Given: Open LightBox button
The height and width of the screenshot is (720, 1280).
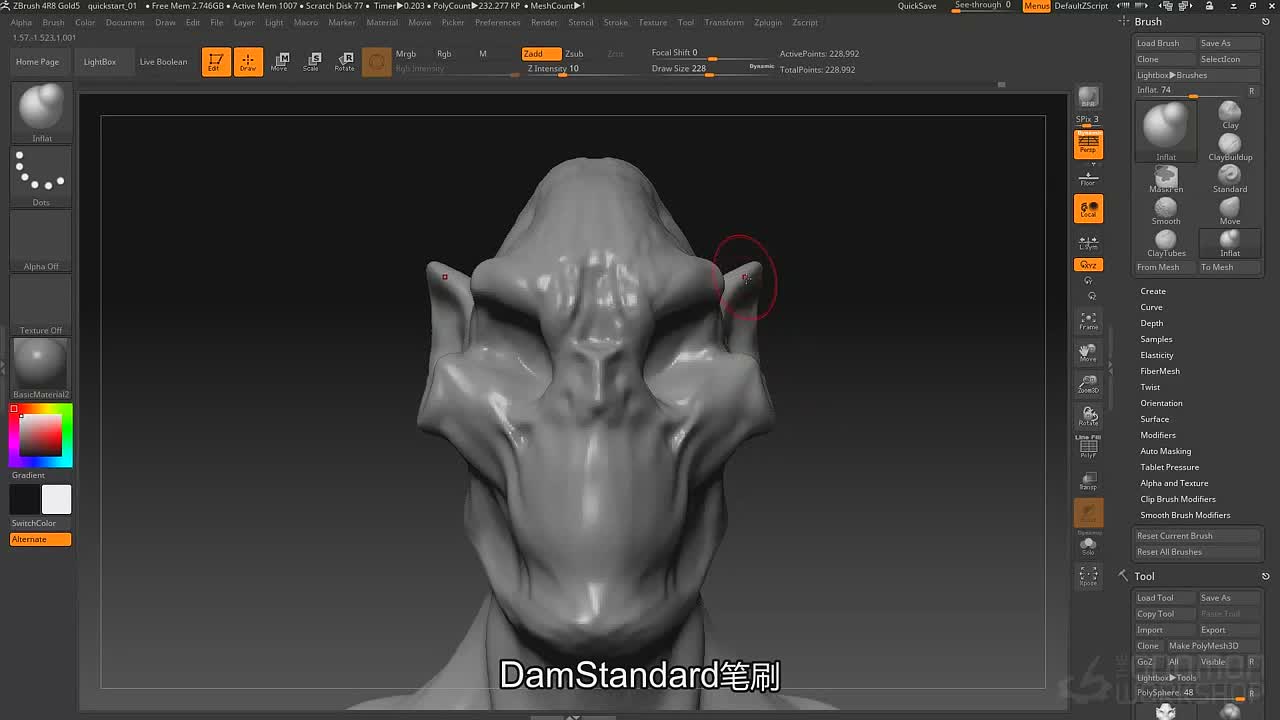Looking at the screenshot, I should coord(100,62).
